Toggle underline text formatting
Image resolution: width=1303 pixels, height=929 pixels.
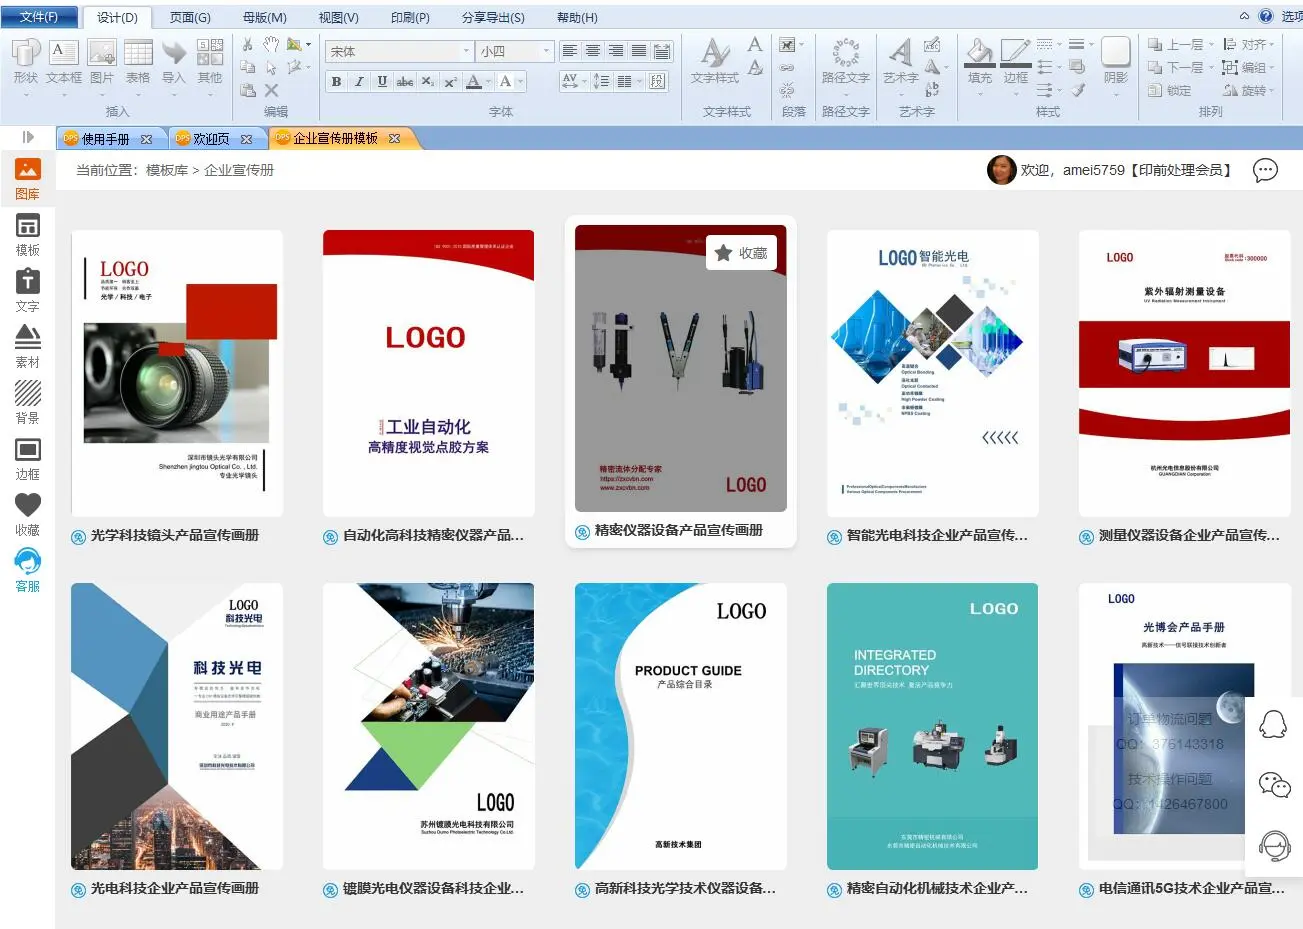[x=382, y=82]
